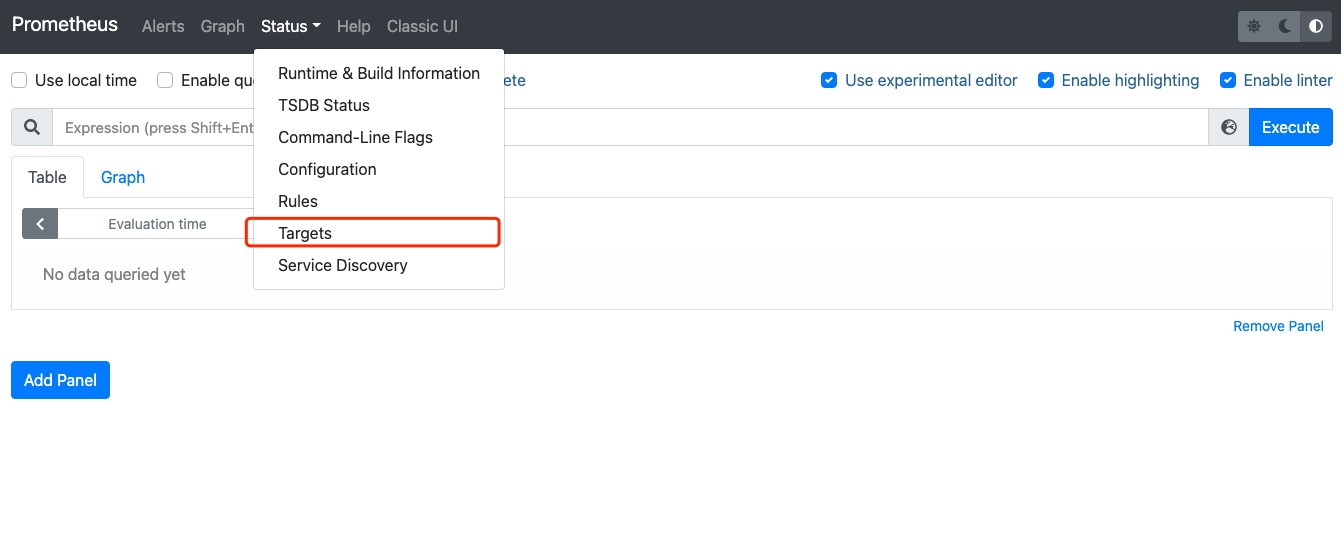Collapse the Status dropdown menu
The image size is (1341, 536).
(x=290, y=27)
